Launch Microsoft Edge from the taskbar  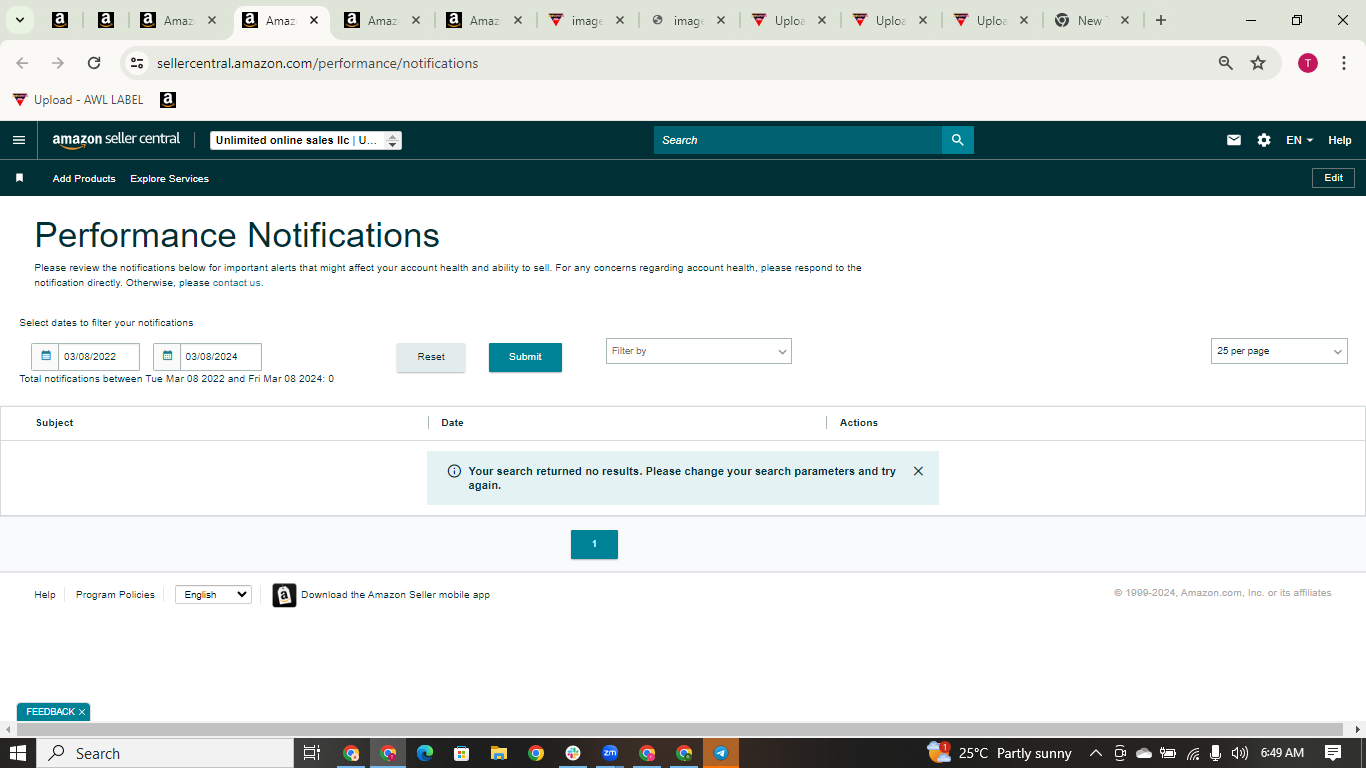[425, 753]
